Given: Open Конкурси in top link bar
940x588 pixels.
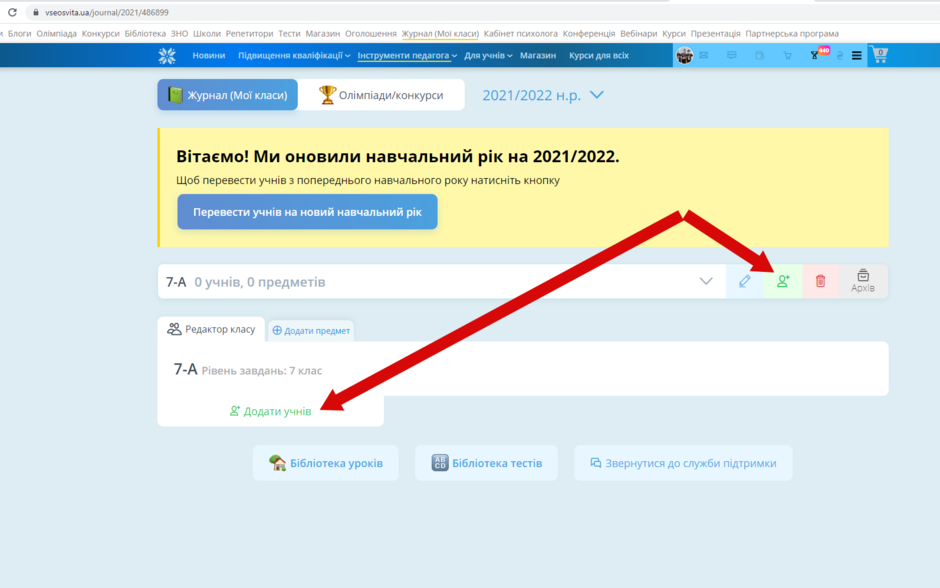Looking at the screenshot, I should tap(100, 34).
